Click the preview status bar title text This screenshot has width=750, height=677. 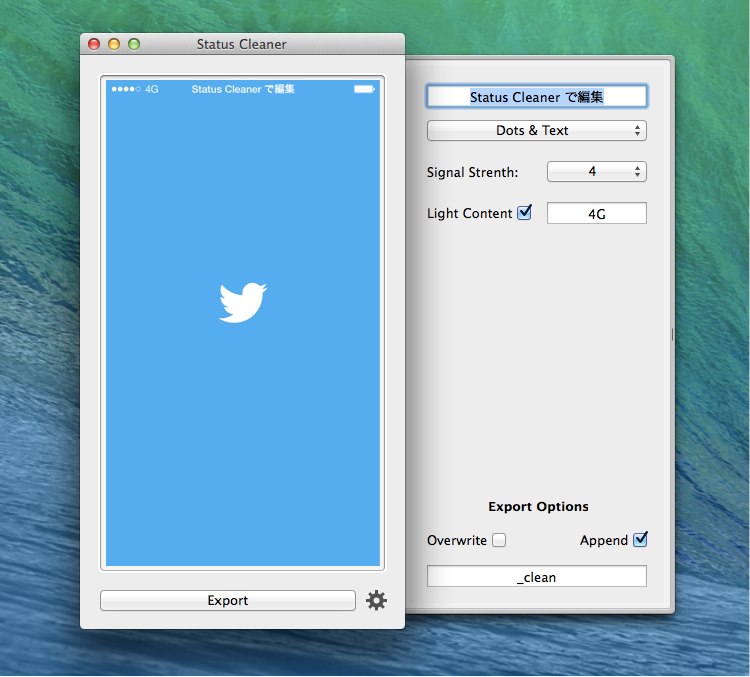coord(243,89)
